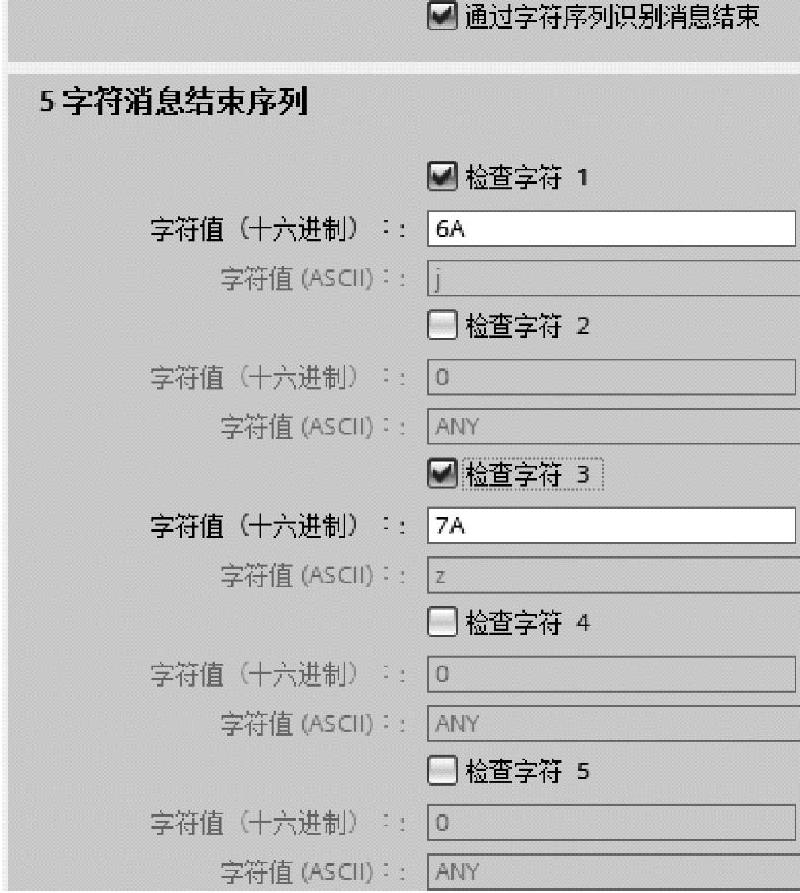The image size is (800, 893).
Task: Click hex value field under 检查字符 5
Action: click(612, 823)
